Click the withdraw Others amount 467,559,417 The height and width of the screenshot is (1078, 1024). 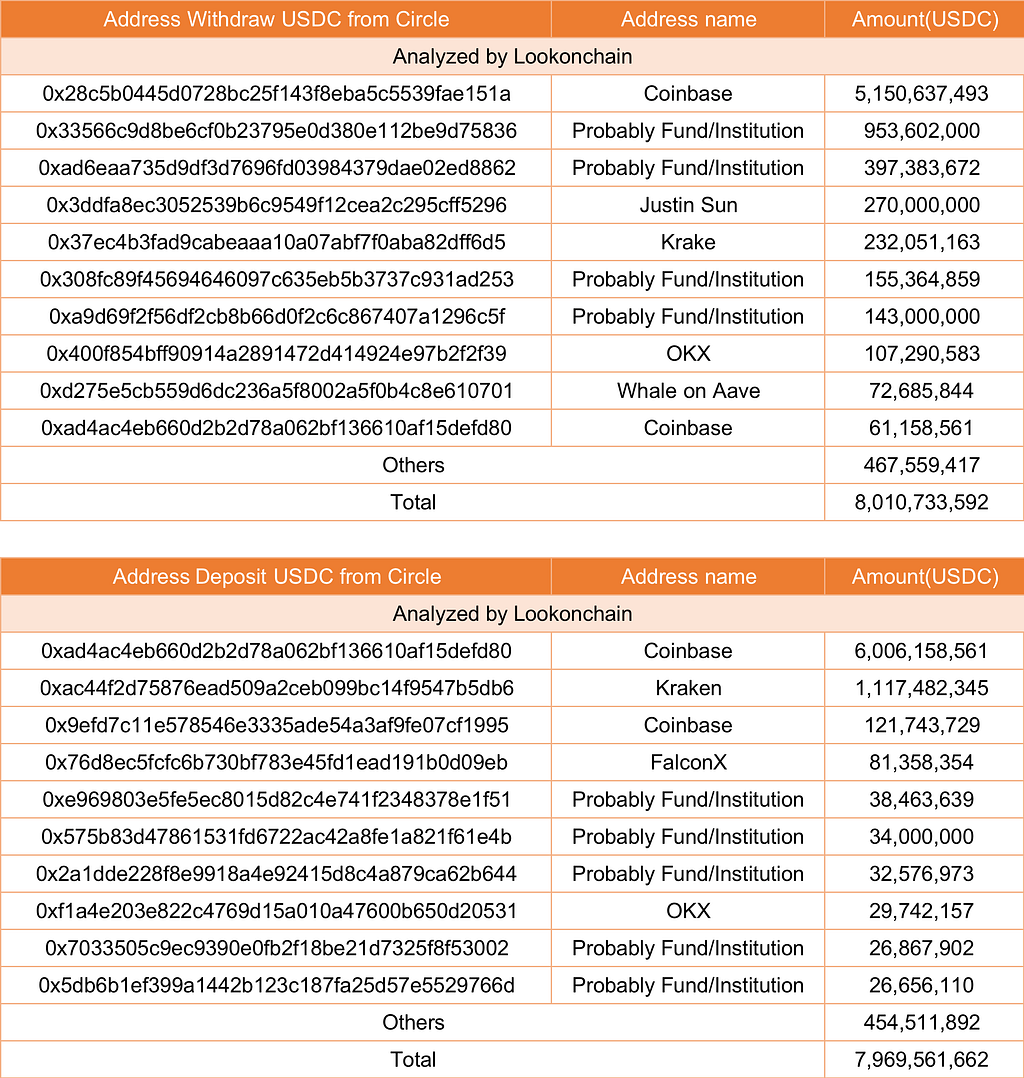coord(922,465)
